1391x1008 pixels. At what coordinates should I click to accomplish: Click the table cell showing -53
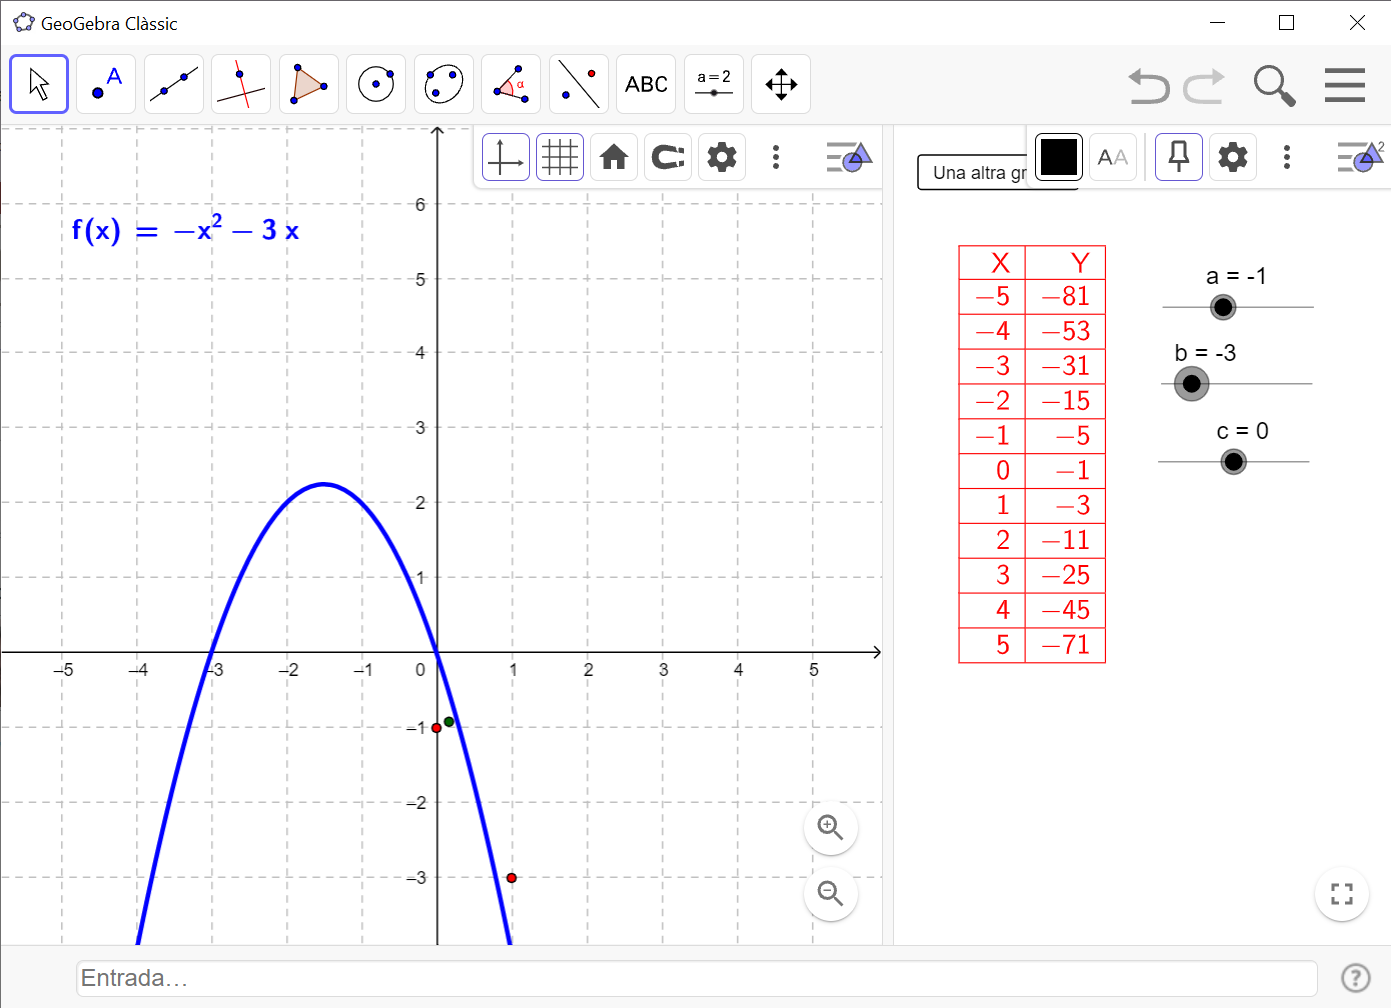pyautogui.click(x=1066, y=331)
